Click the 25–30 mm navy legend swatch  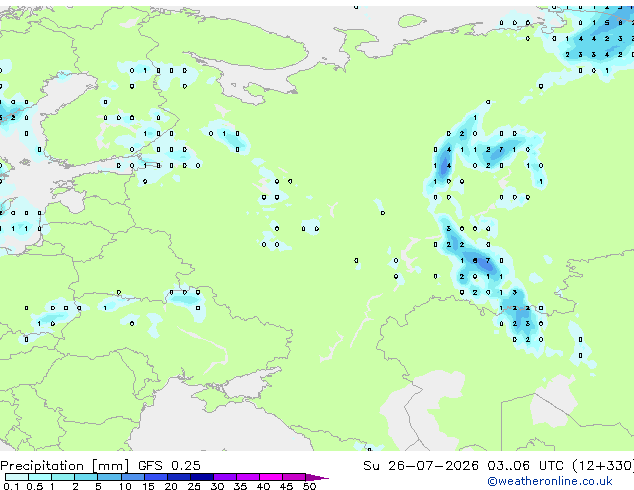point(201,477)
